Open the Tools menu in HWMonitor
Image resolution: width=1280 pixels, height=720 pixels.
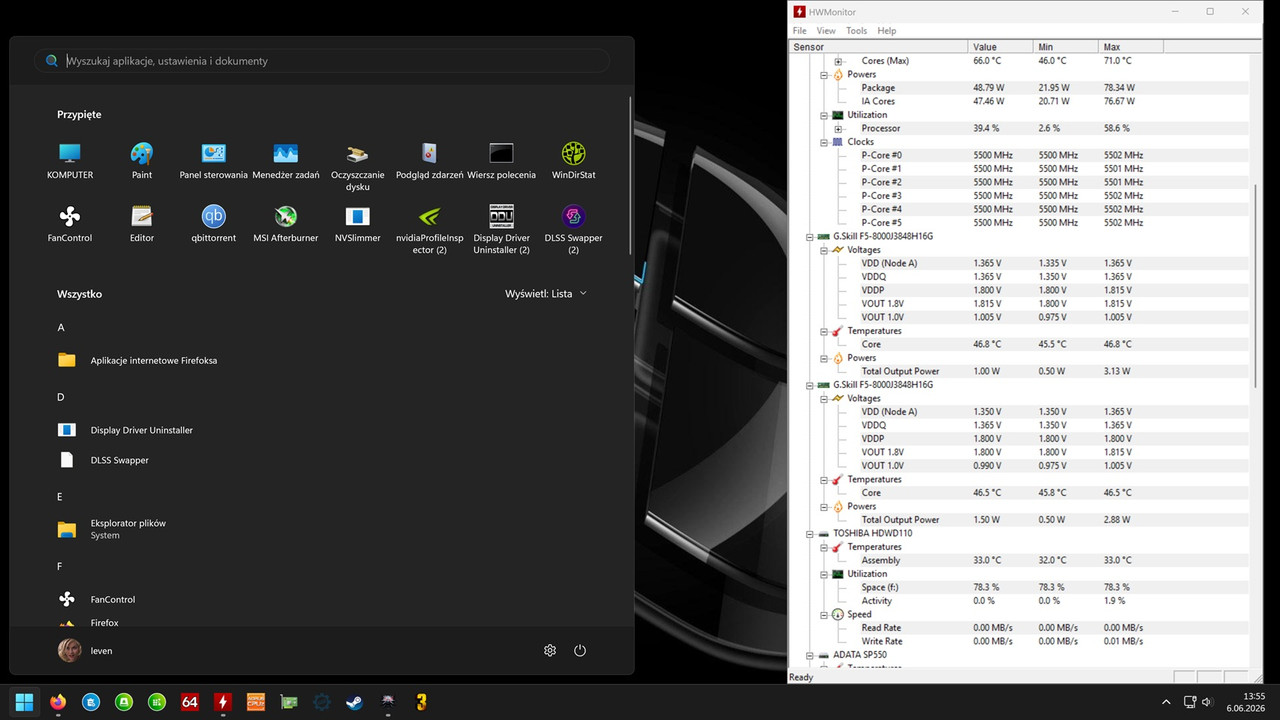coord(856,31)
